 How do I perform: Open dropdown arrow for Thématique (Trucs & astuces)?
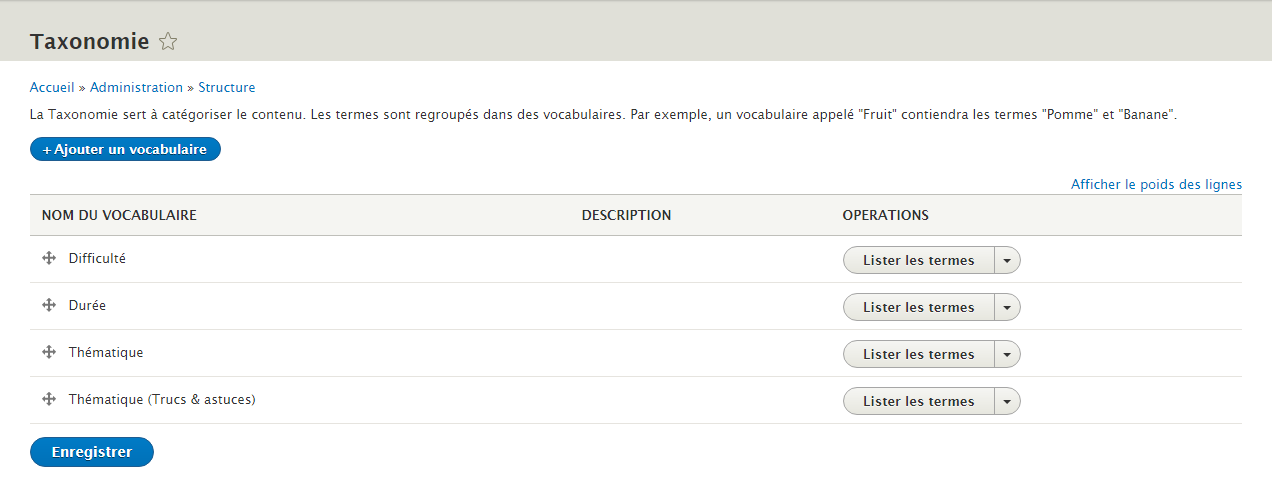pyautogui.click(x=1007, y=401)
